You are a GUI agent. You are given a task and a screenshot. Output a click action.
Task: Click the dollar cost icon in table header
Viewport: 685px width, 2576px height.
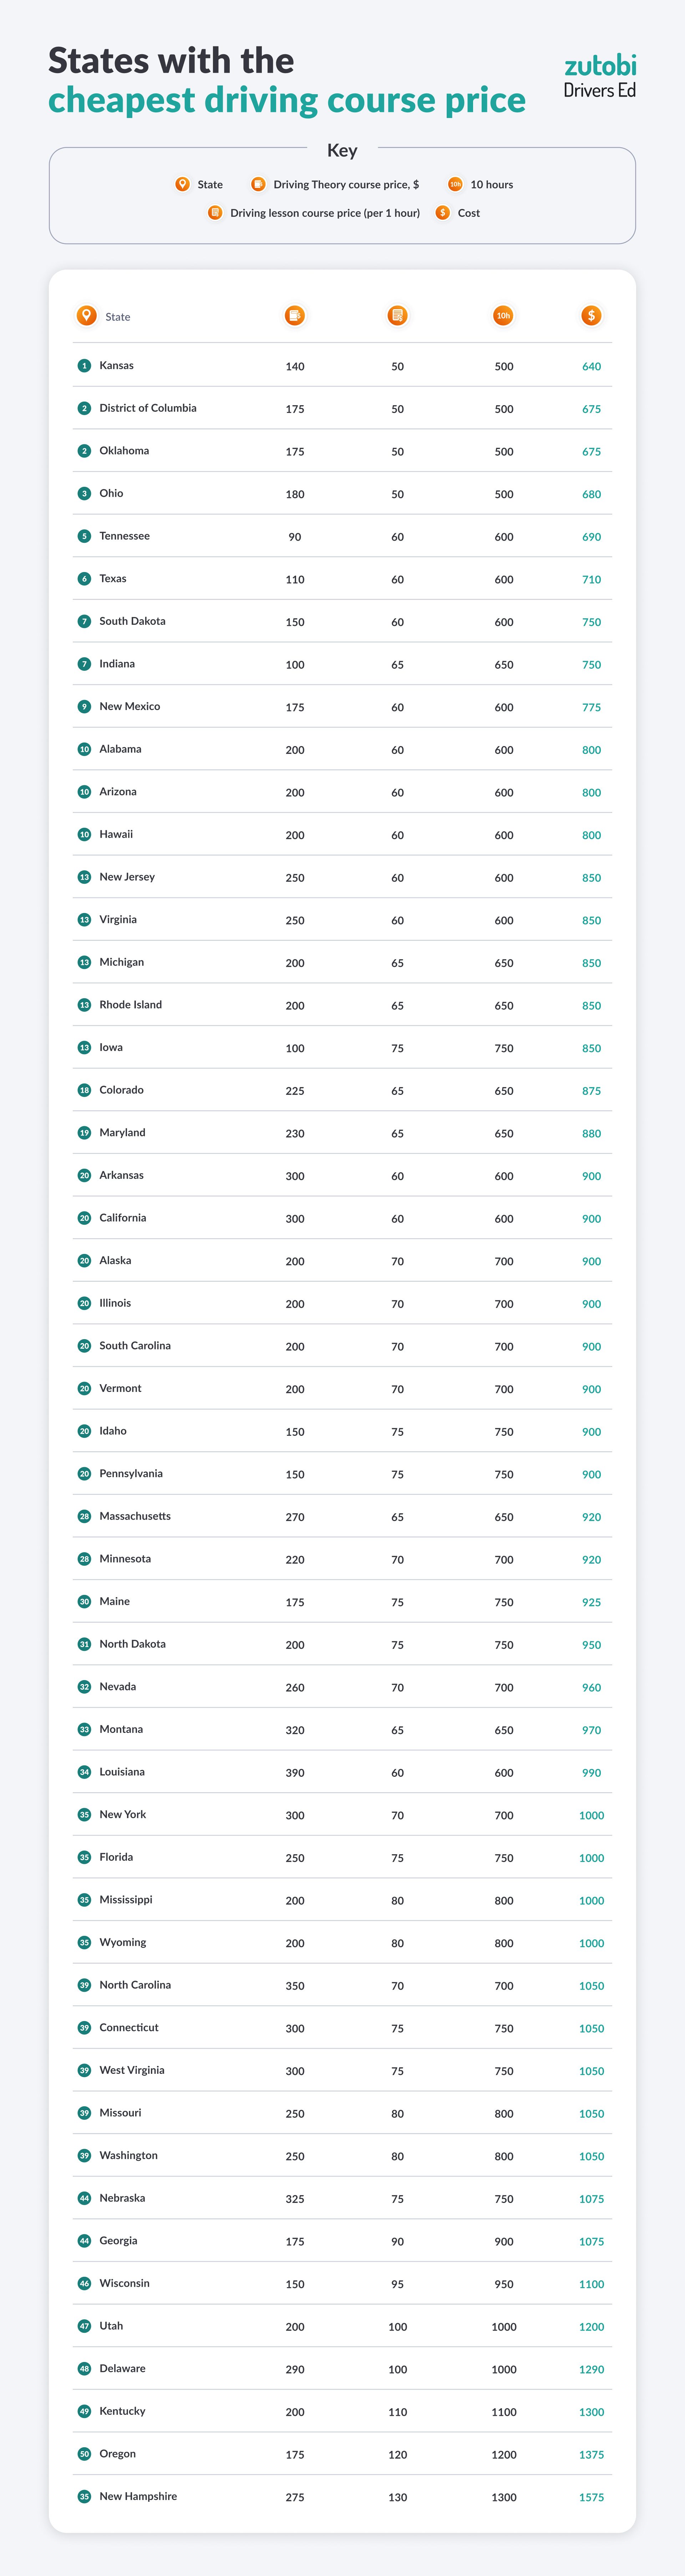pos(591,316)
